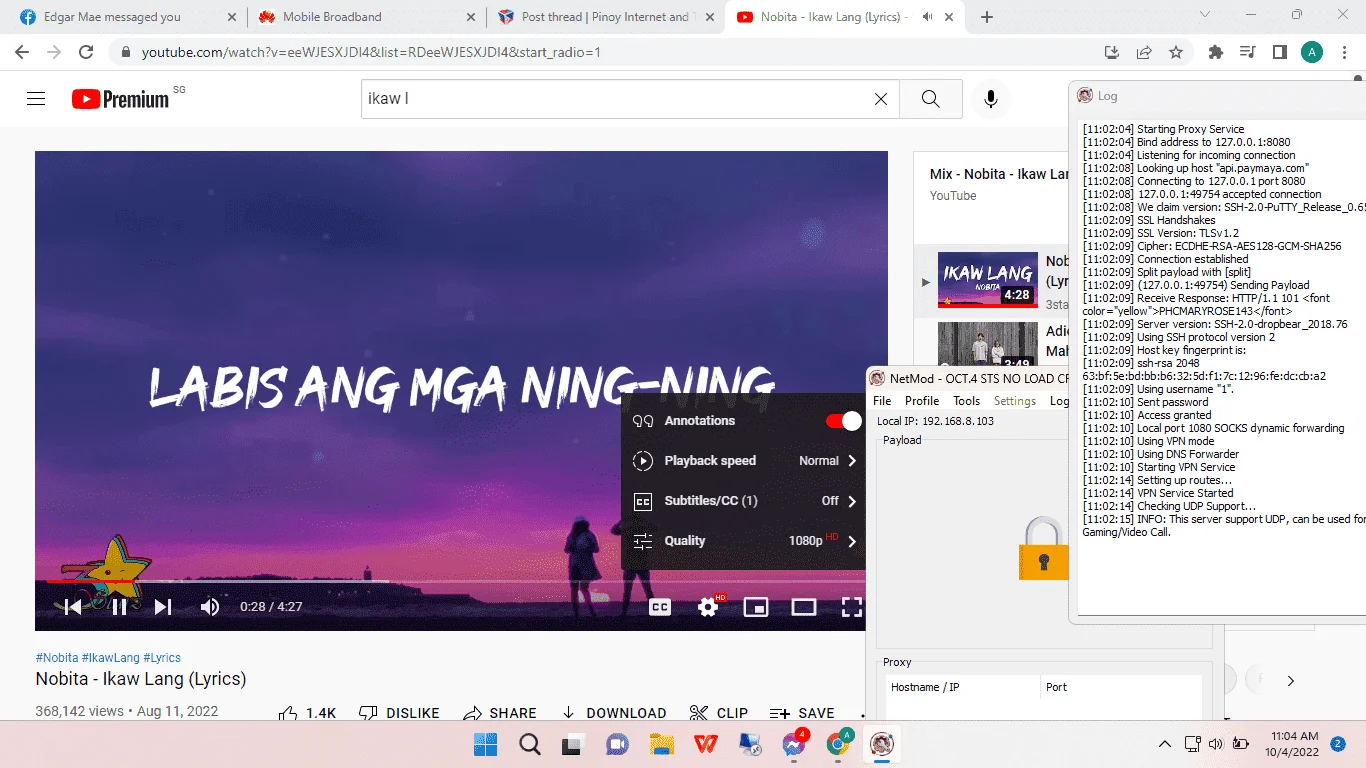Open the Windows Start menu
This screenshot has height=768, width=1366.
(x=486, y=745)
